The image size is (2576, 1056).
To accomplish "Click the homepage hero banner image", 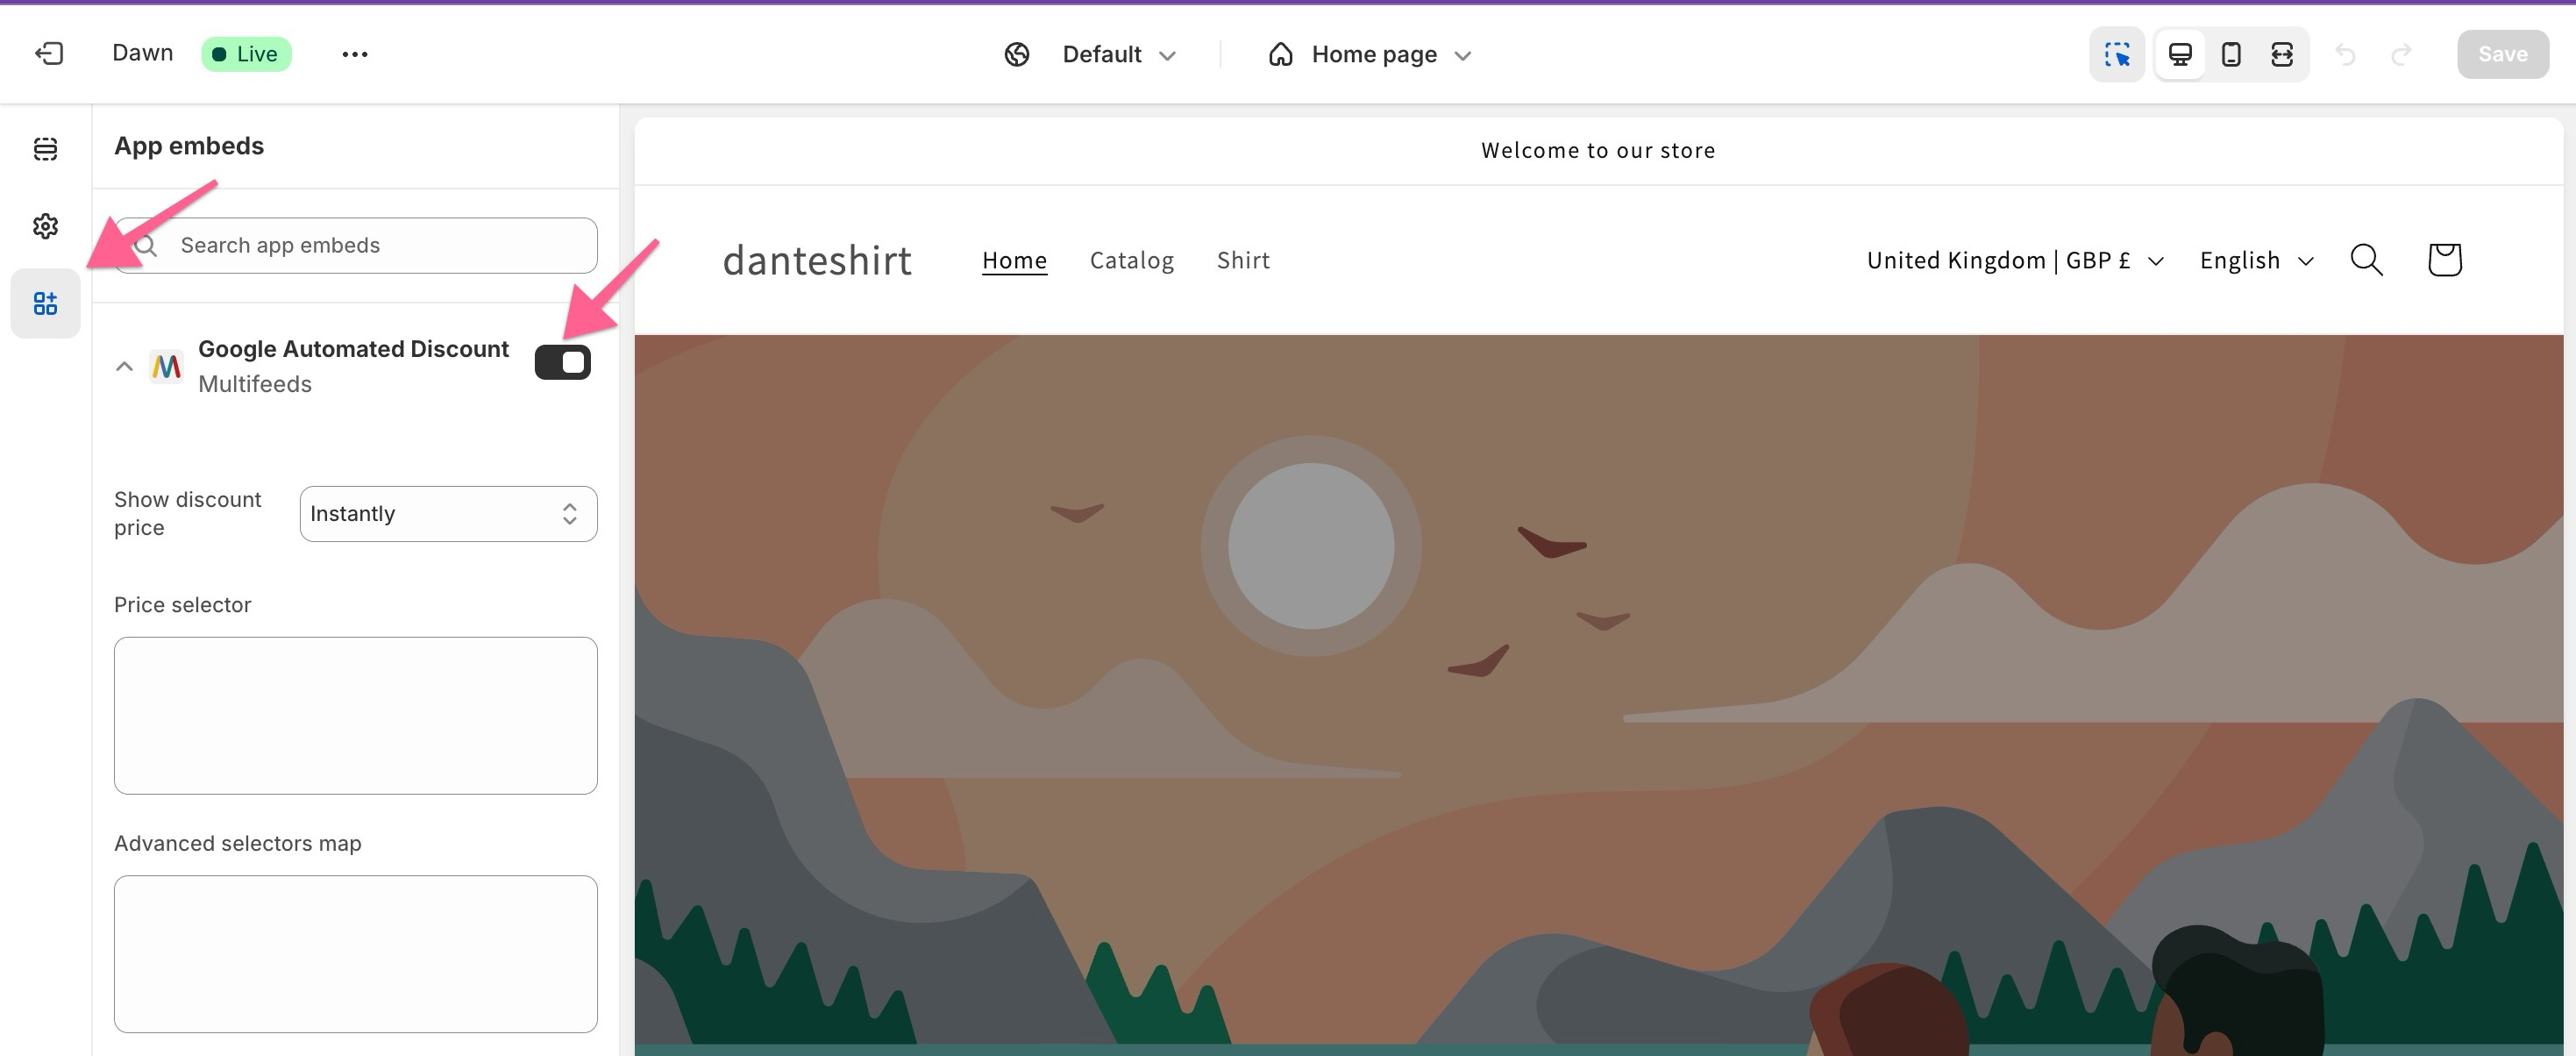I will point(1598,695).
